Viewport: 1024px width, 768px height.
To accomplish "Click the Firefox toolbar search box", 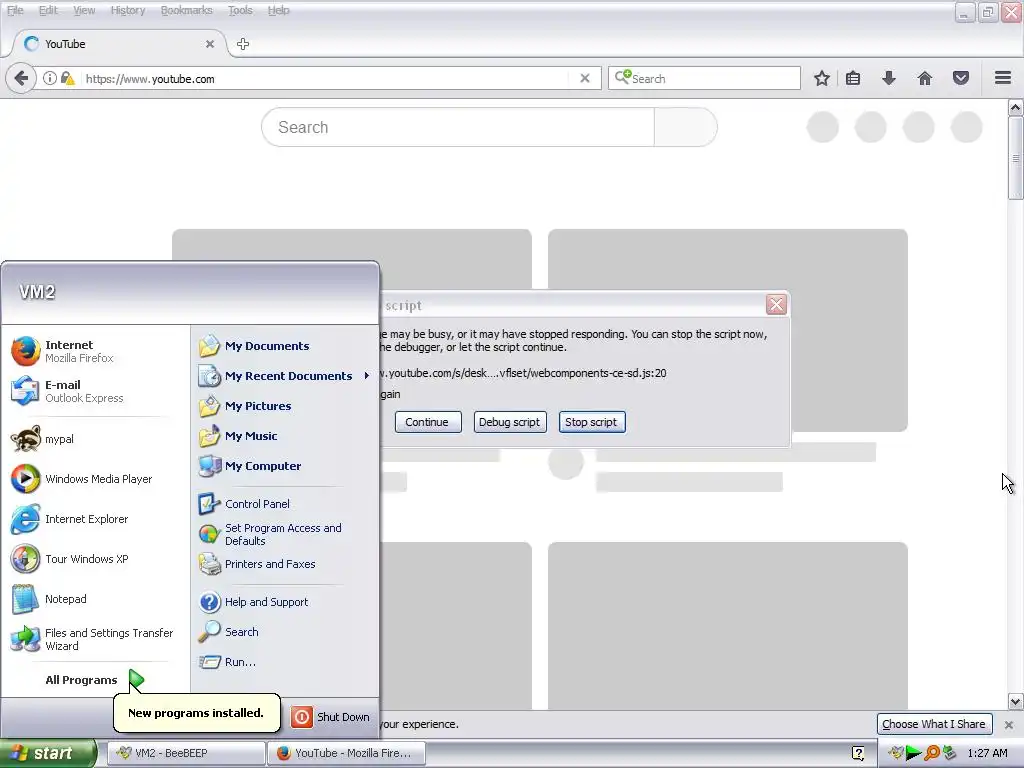I will [705, 78].
